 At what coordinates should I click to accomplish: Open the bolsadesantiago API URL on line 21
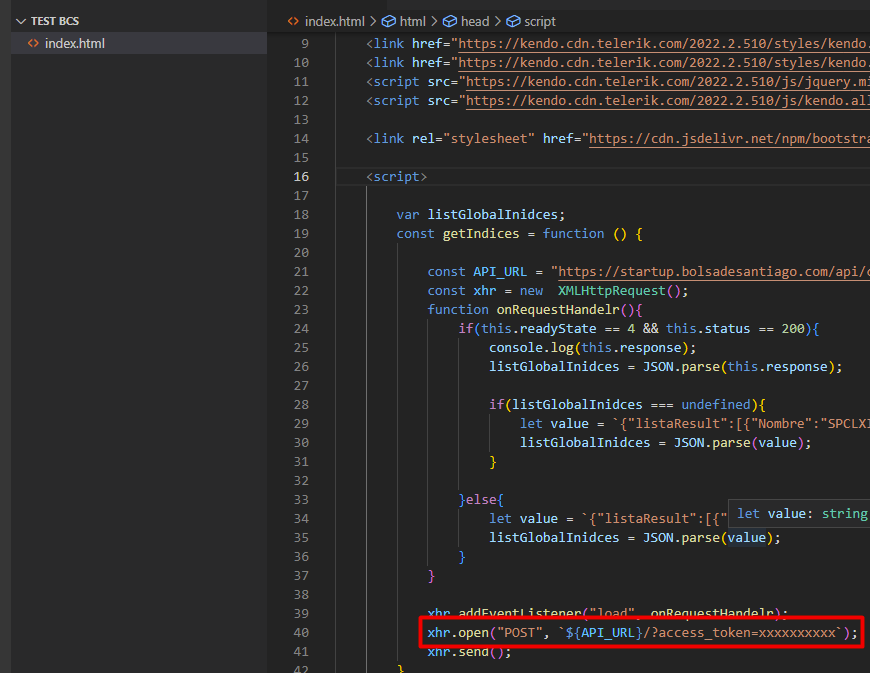tap(714, 272)
